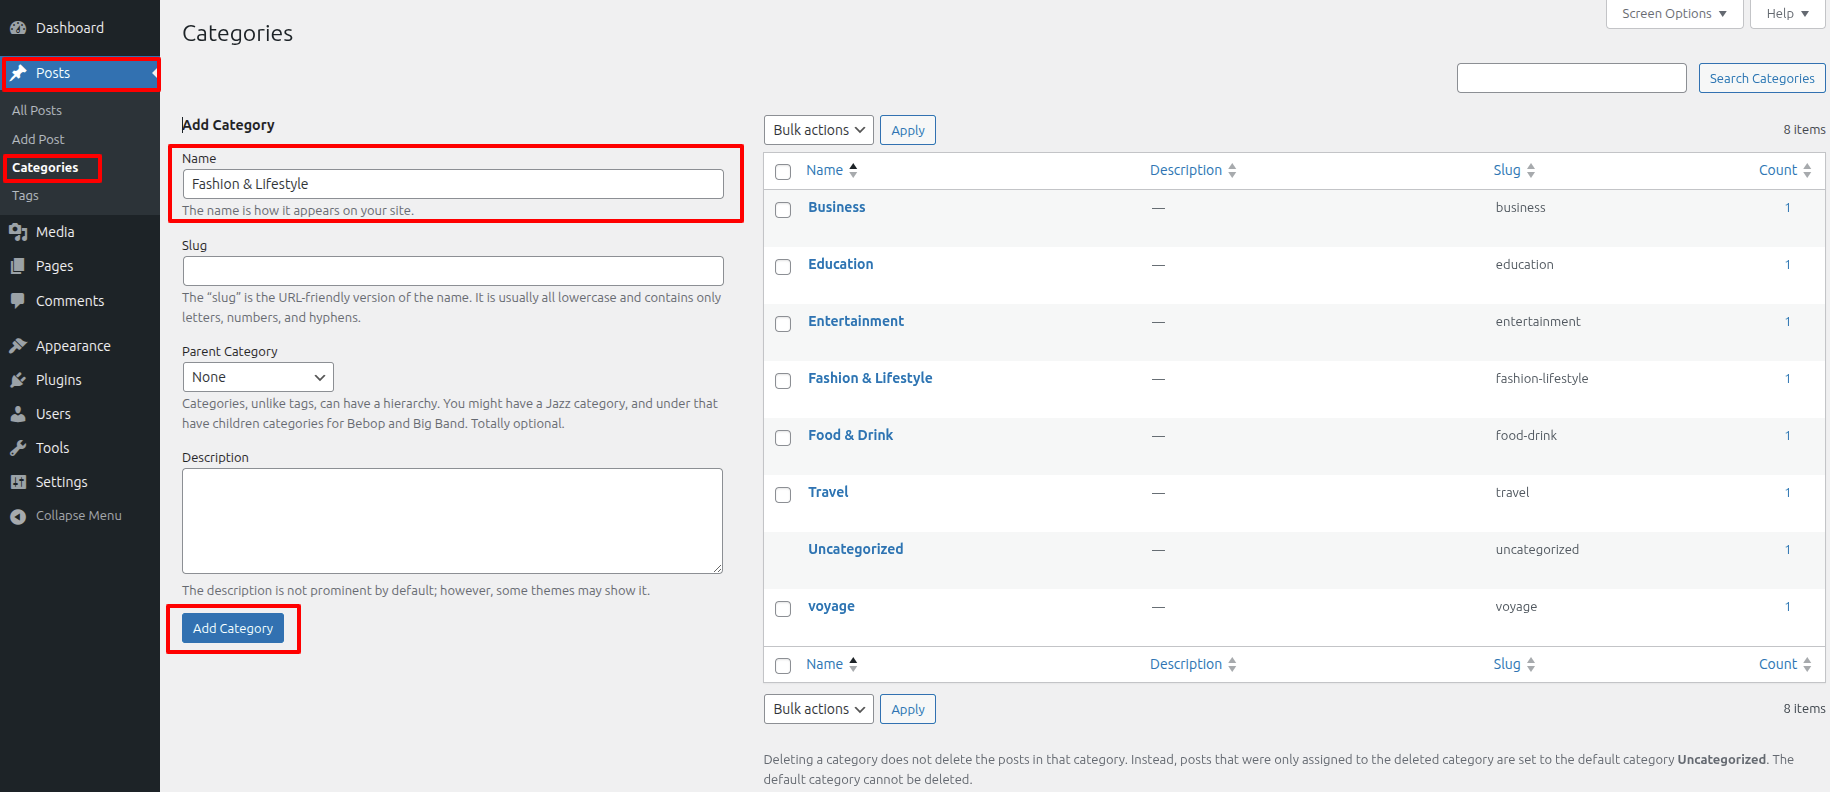Click into the Slug text field
Viewport: 1830px width, 792px height.
453,271
